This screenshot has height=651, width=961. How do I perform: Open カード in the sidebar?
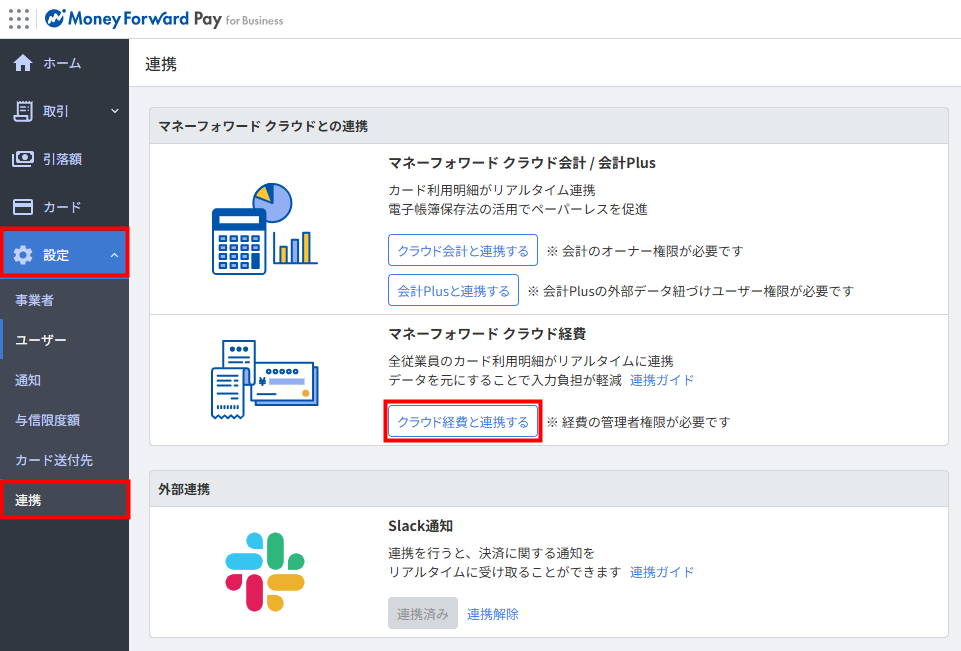64,207
